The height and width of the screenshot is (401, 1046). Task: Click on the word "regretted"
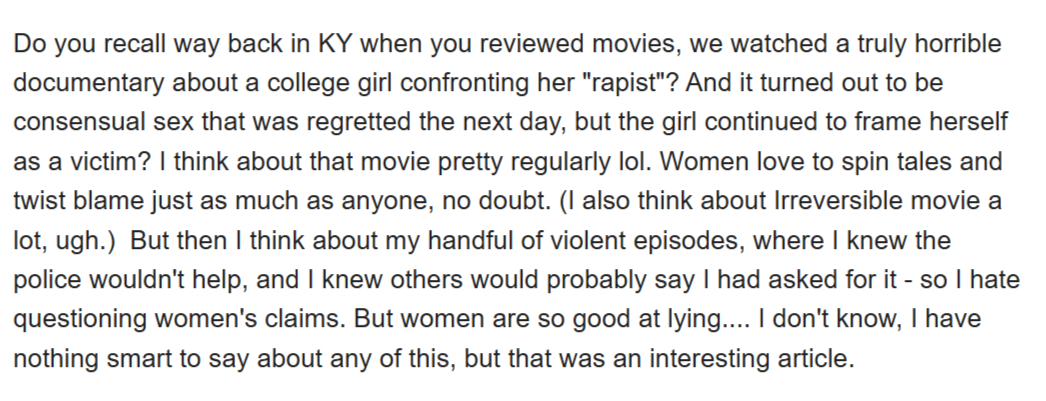click(394, 120)
